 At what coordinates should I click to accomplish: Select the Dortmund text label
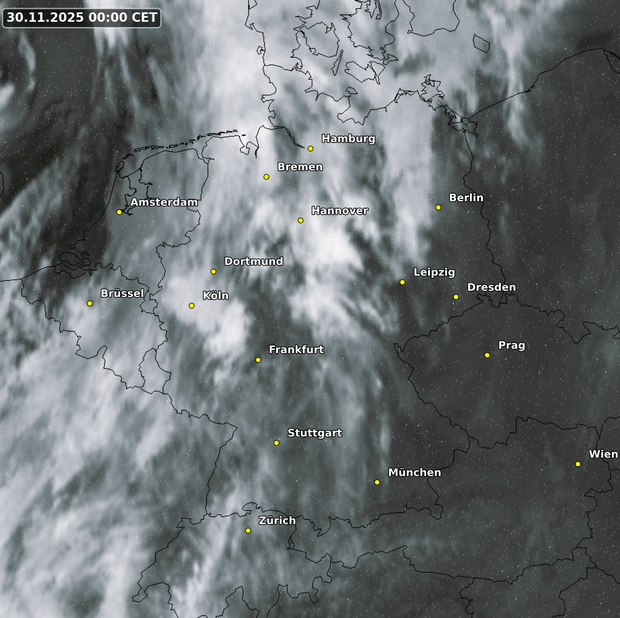point(253,261)
